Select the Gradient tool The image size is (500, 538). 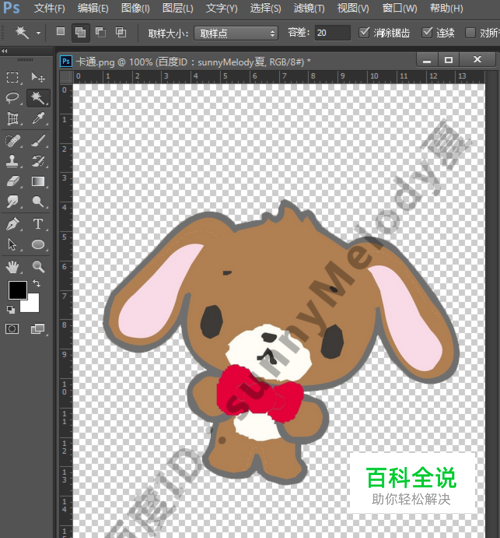tap(38, 182)
